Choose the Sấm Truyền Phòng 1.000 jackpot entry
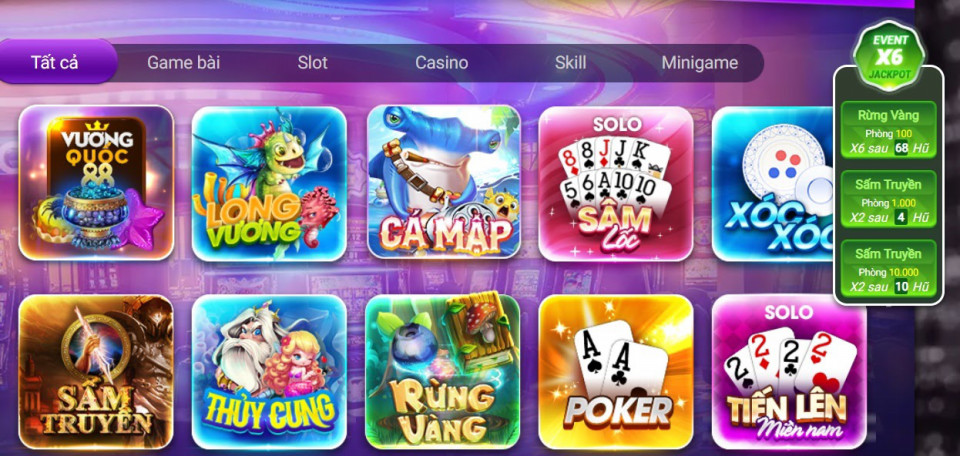This screenshot has width=960, height=456. tap(888, 200)
